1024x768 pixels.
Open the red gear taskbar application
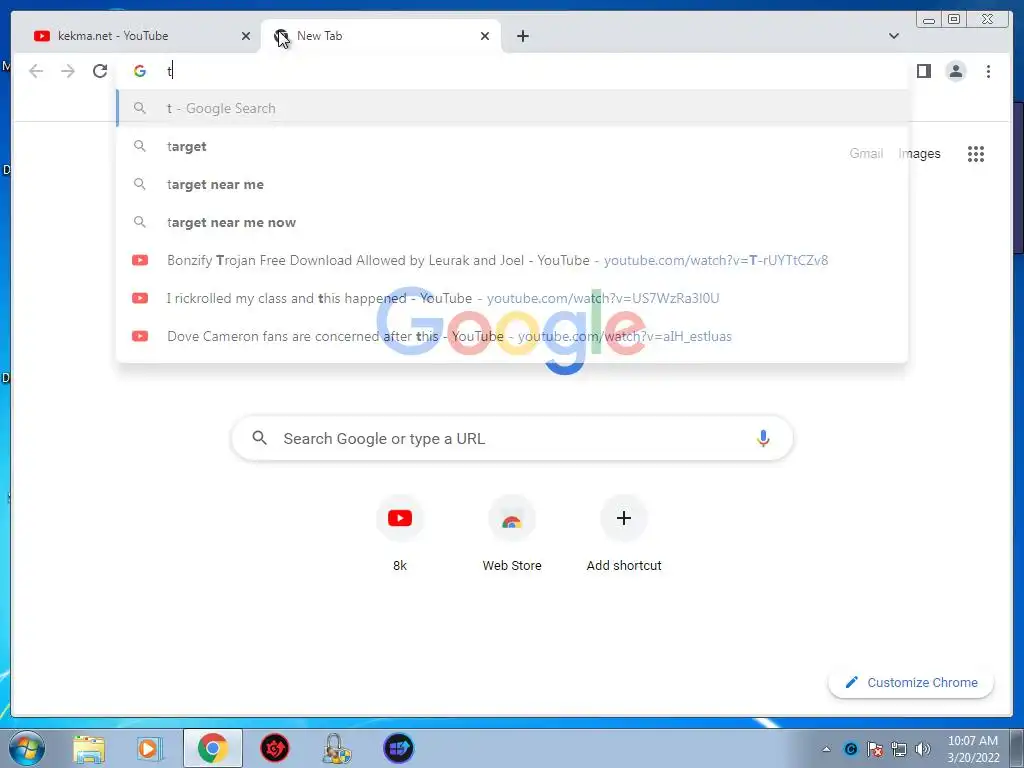(x=274, y=748)
